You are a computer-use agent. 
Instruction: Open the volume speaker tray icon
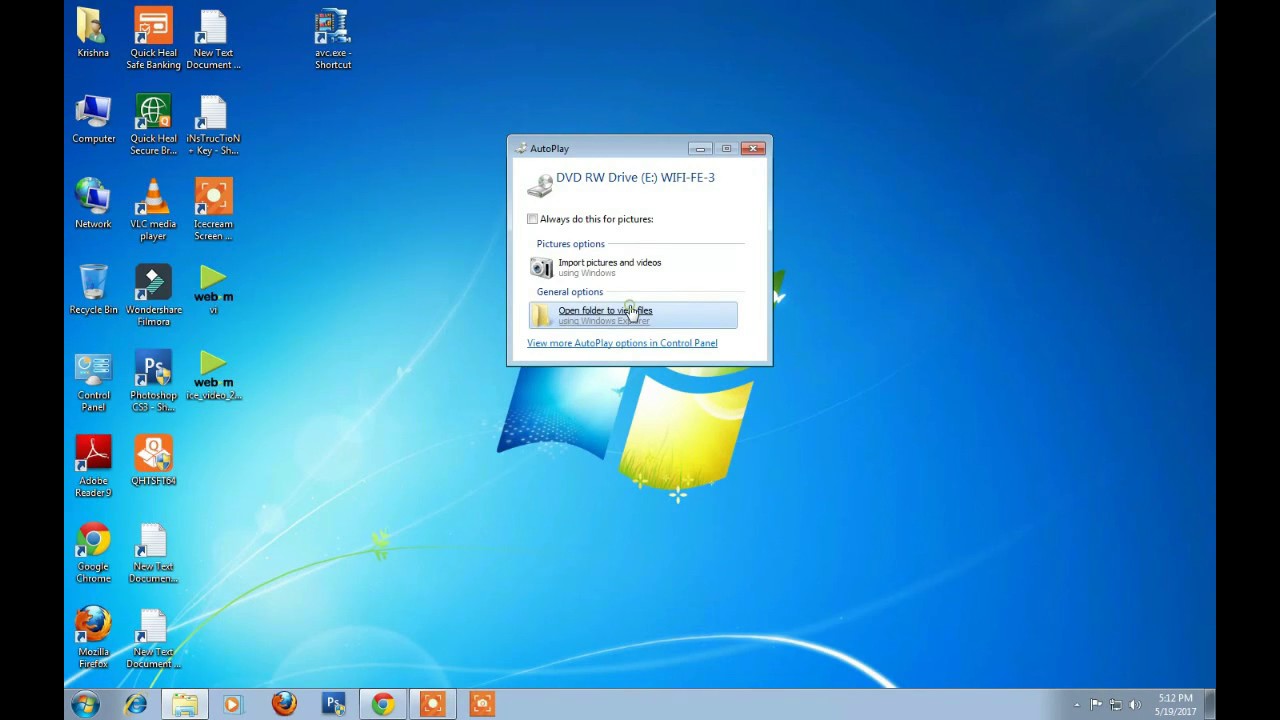pos(1135,705)
